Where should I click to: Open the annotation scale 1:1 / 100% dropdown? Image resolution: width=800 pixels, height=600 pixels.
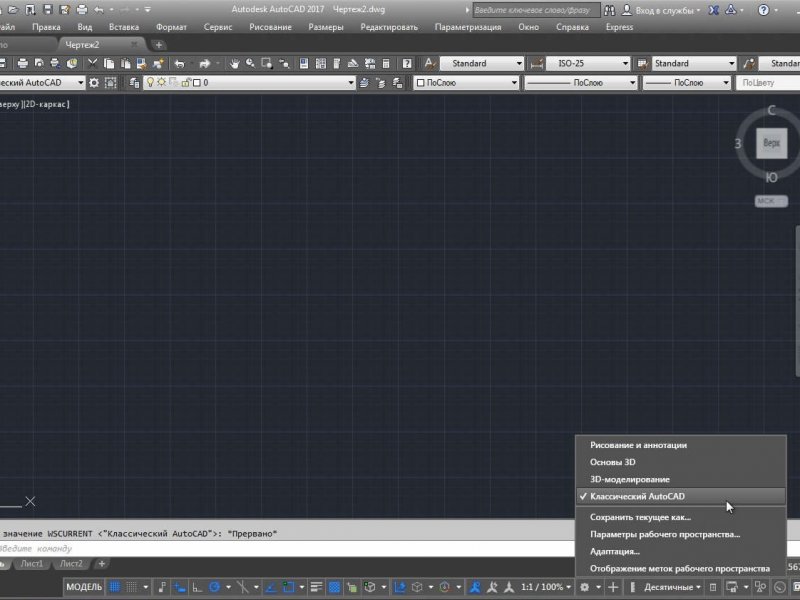546,587
